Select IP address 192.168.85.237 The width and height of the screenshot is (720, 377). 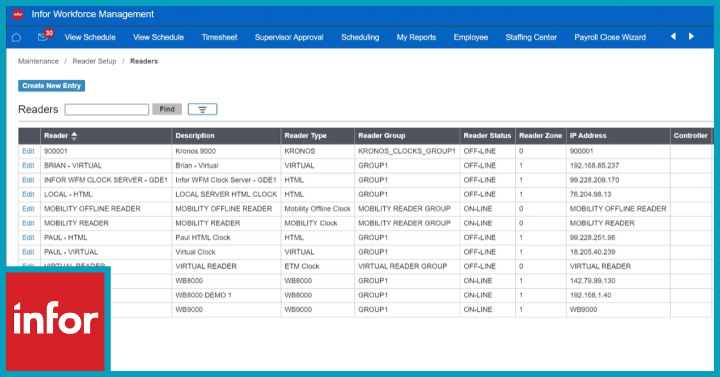tap(594, 165)
